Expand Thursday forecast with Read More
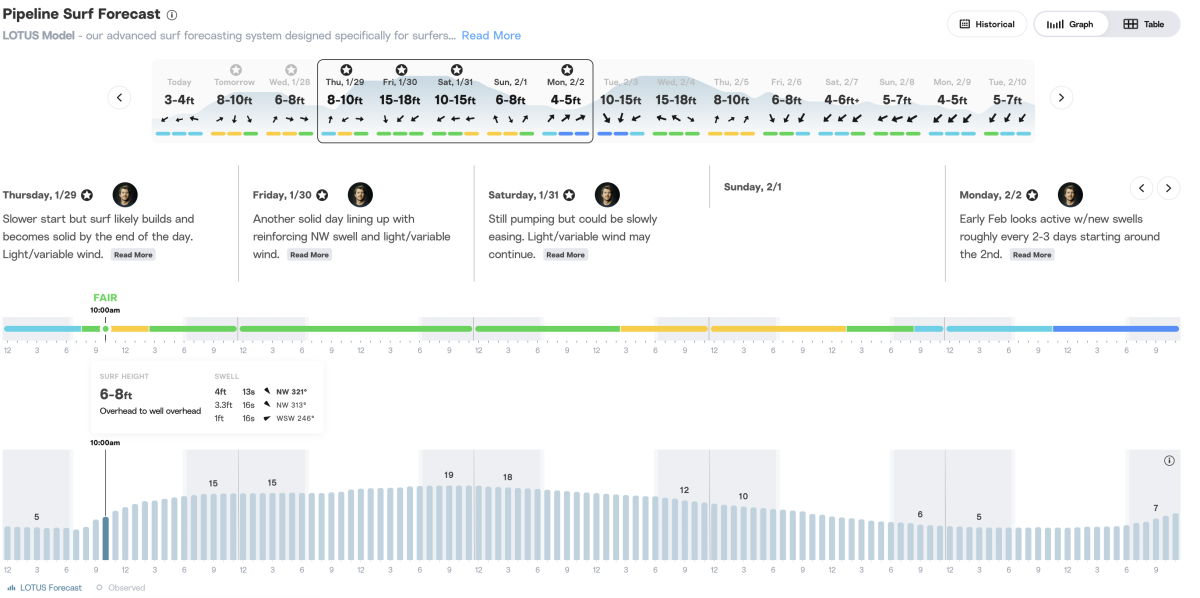1200x598 pixels. pos(133,255)
